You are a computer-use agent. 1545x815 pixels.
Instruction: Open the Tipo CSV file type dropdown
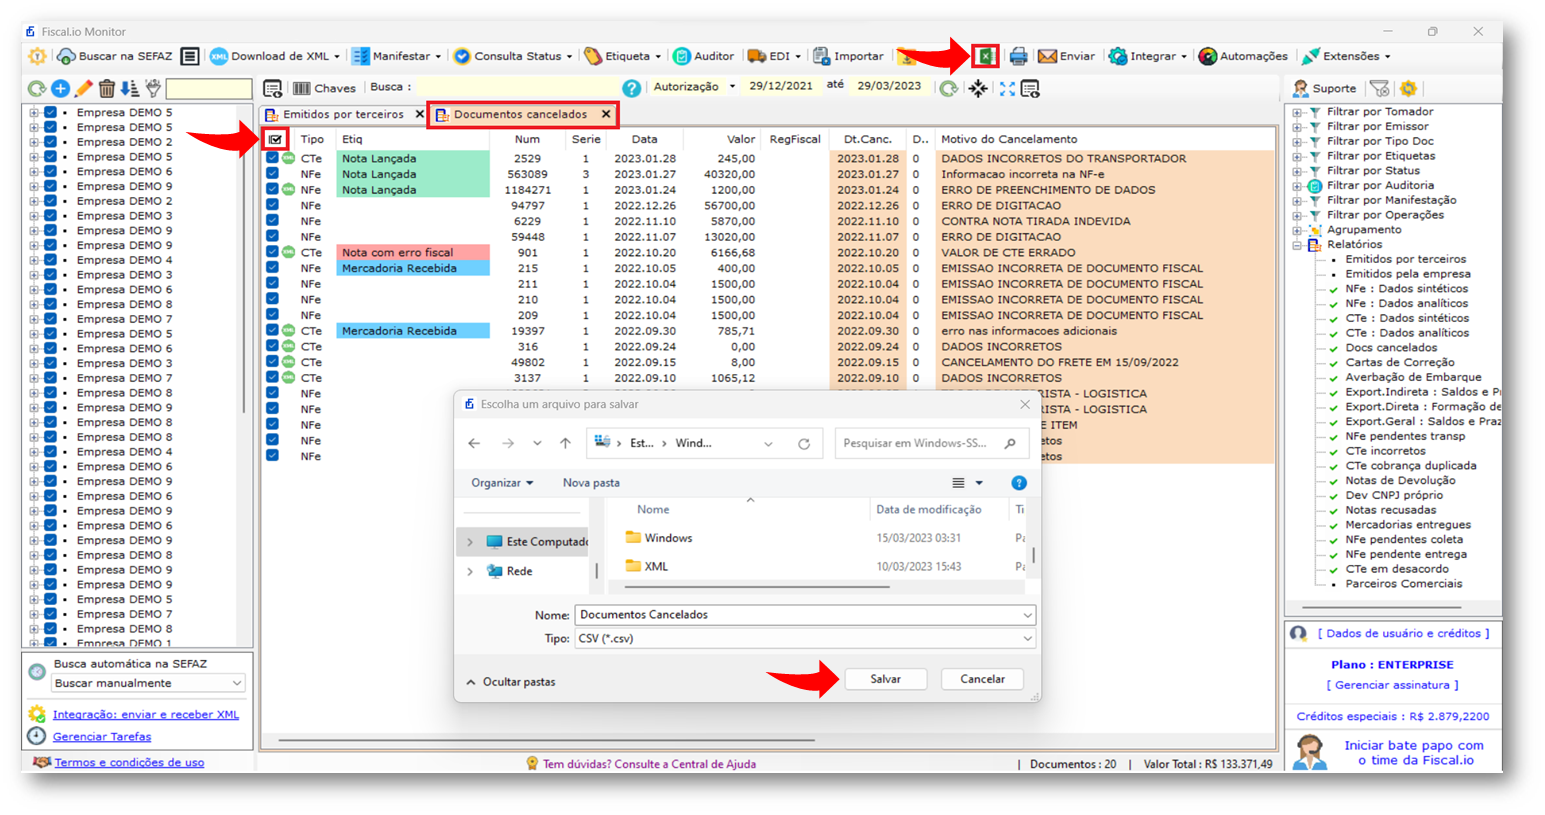pos(805,638)
